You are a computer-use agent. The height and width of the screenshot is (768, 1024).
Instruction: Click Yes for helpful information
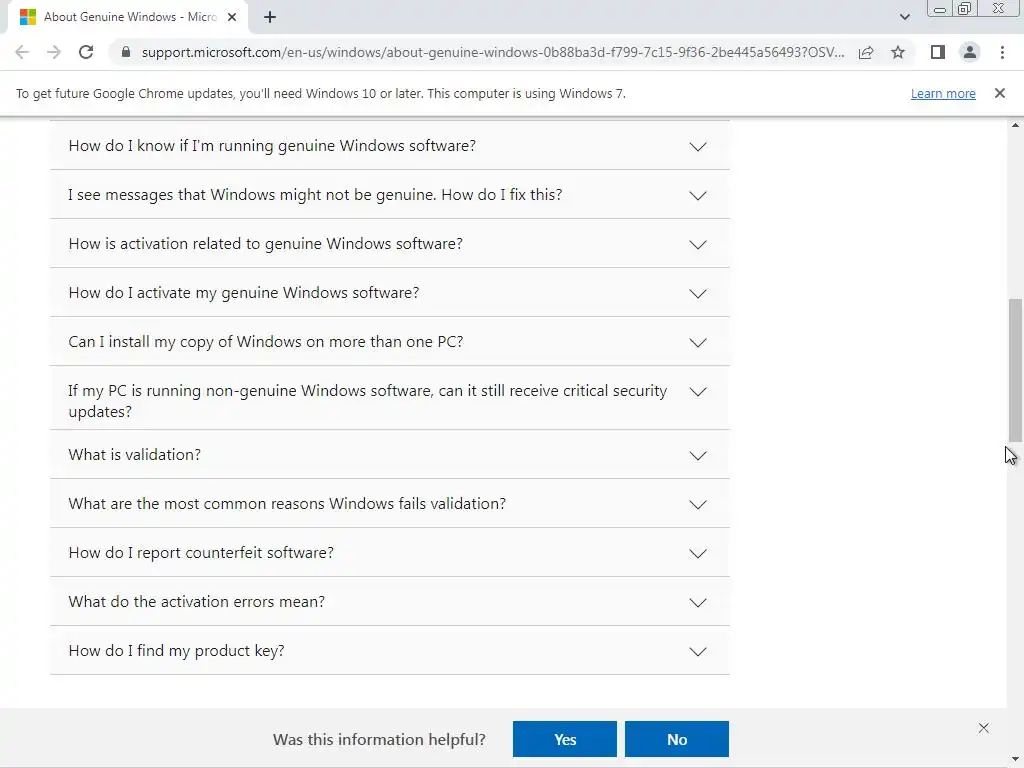[x=565, y=739]
